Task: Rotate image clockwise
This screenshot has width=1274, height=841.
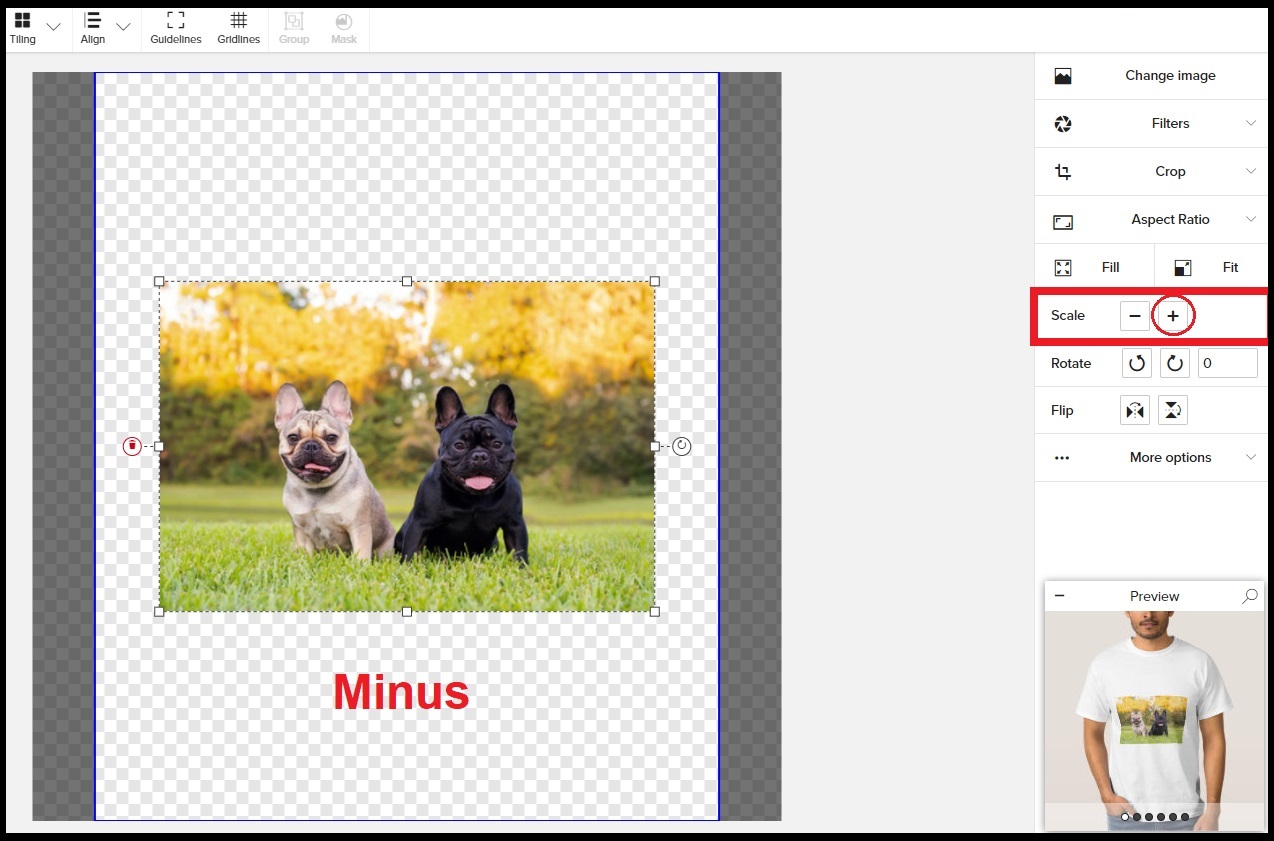Action: point(1175,363)
